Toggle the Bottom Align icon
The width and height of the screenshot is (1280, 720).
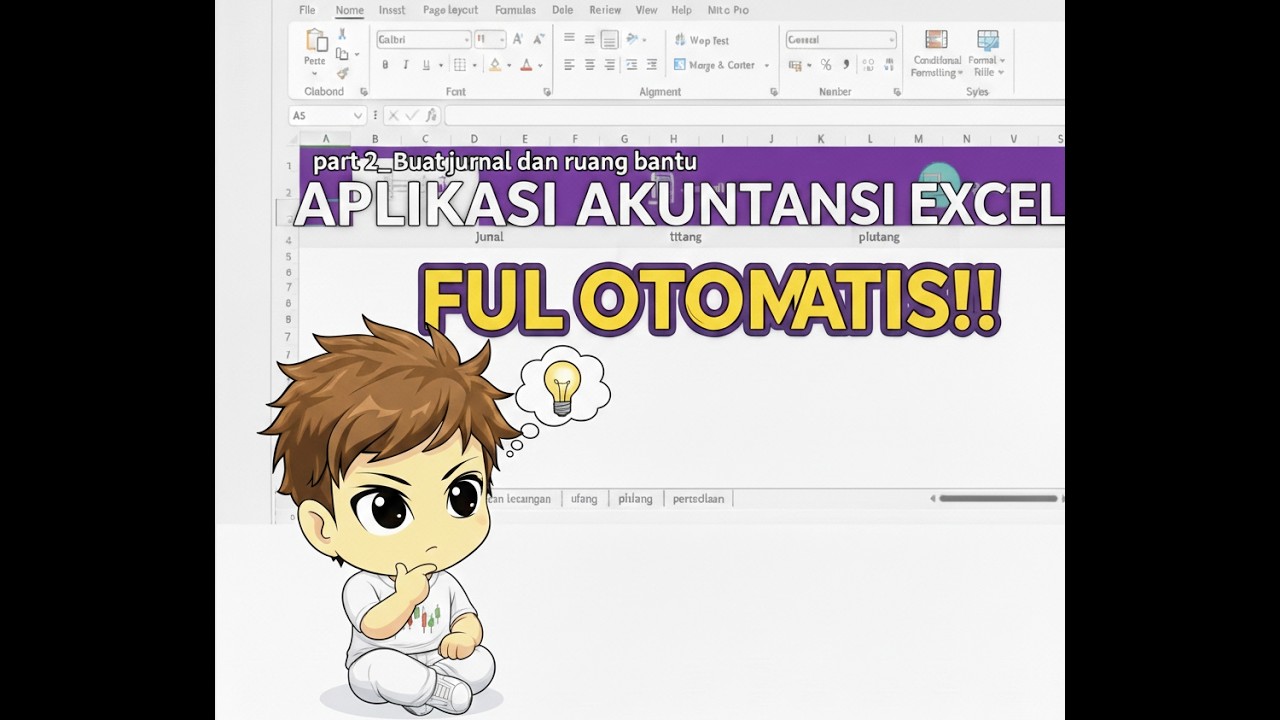609,40
